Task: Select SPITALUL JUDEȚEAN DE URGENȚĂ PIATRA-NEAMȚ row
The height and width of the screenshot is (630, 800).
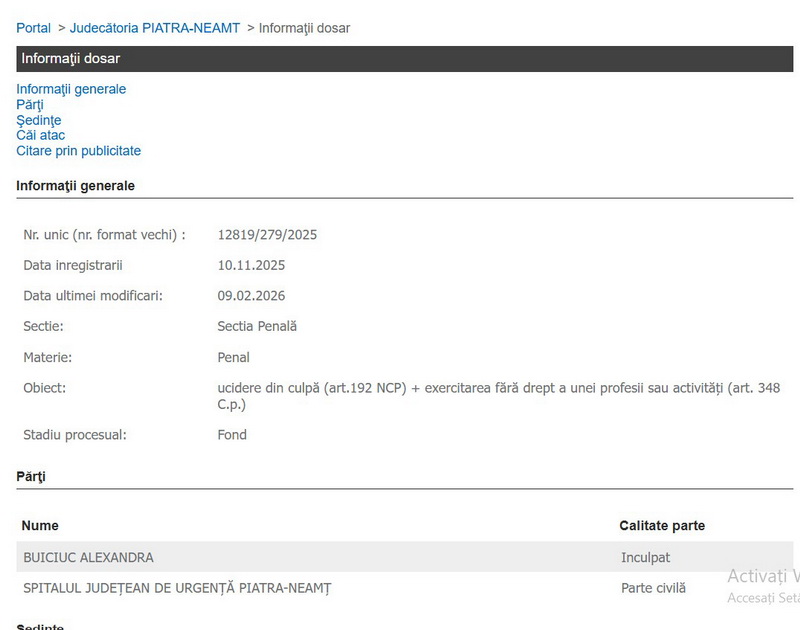Action: tap(177, 588)
